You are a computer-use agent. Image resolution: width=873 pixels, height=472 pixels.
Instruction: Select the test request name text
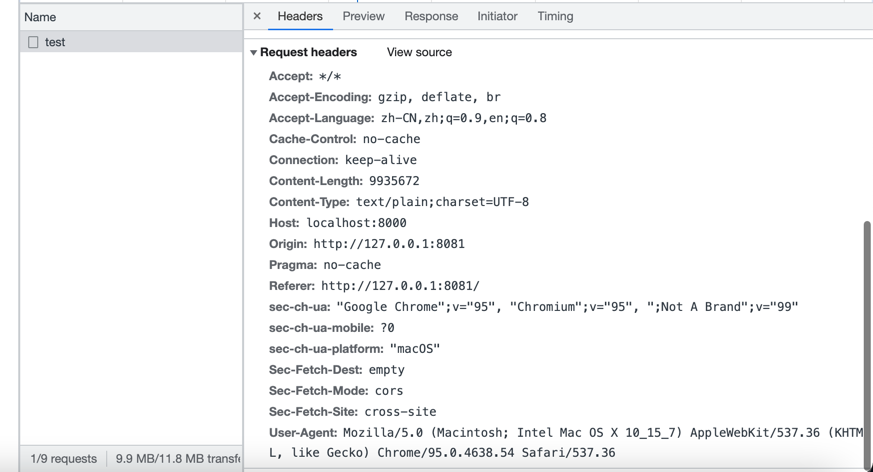(x=55, y=43)
